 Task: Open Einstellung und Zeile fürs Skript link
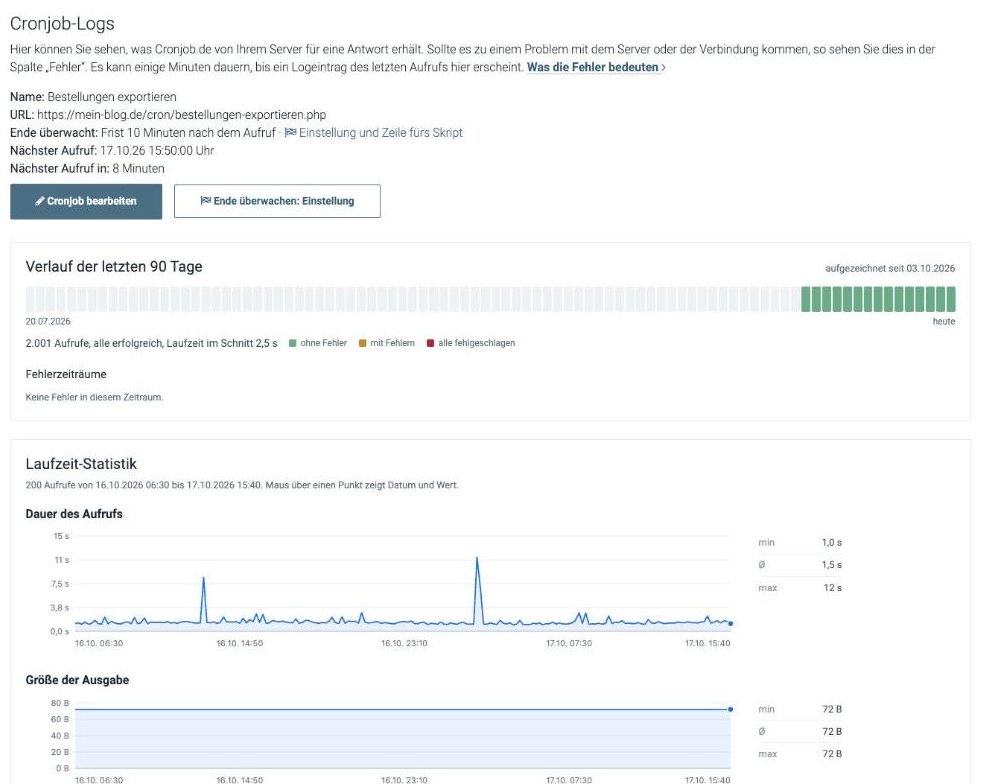click(381, 133)
